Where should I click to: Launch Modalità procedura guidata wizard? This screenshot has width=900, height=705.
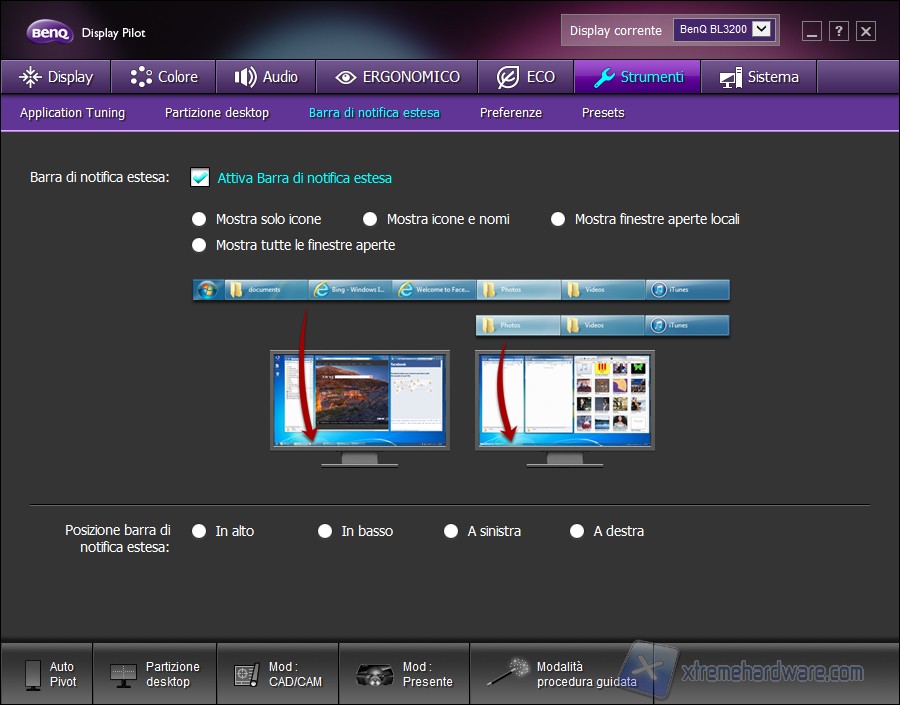507,673
